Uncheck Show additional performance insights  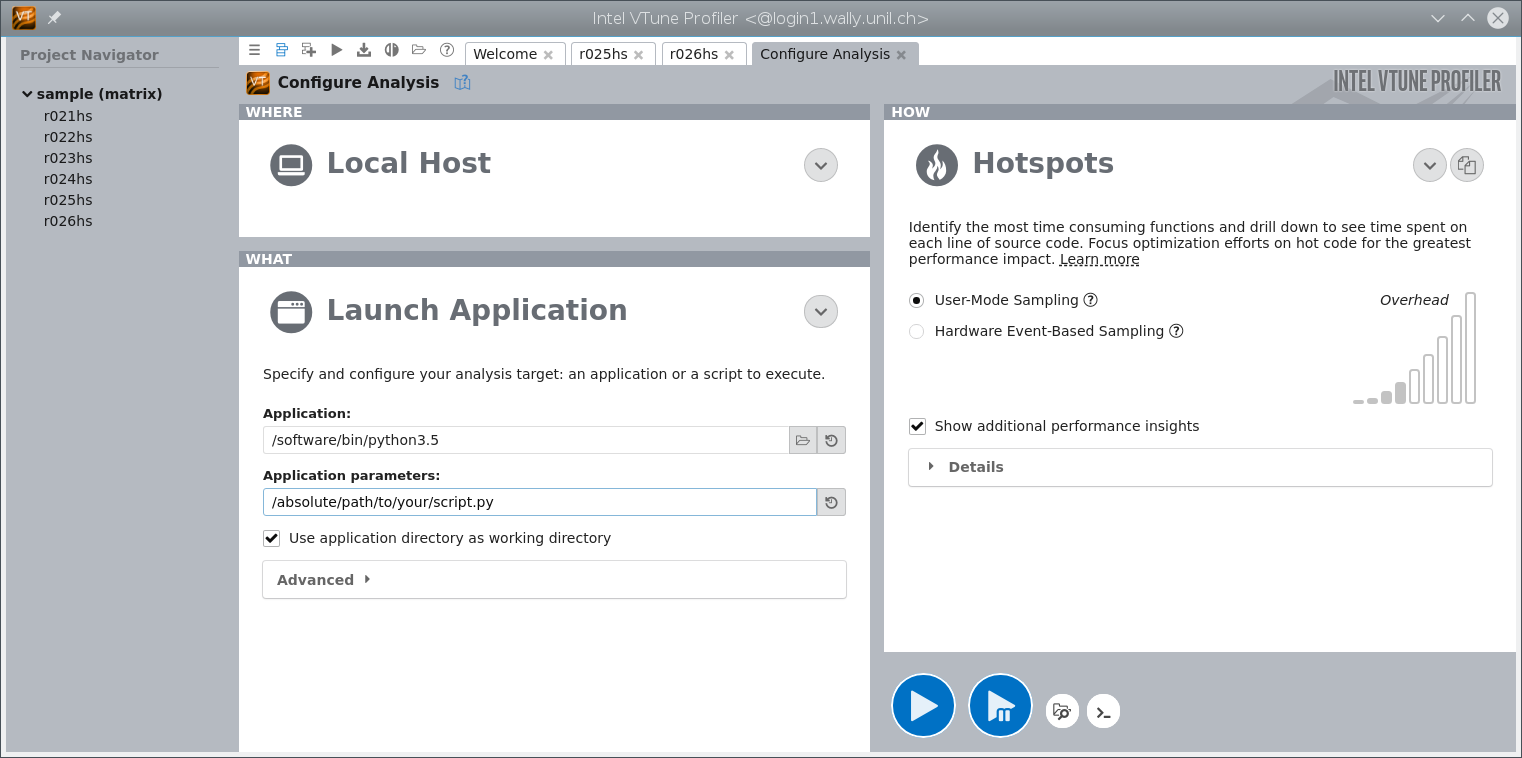point(917,426)
